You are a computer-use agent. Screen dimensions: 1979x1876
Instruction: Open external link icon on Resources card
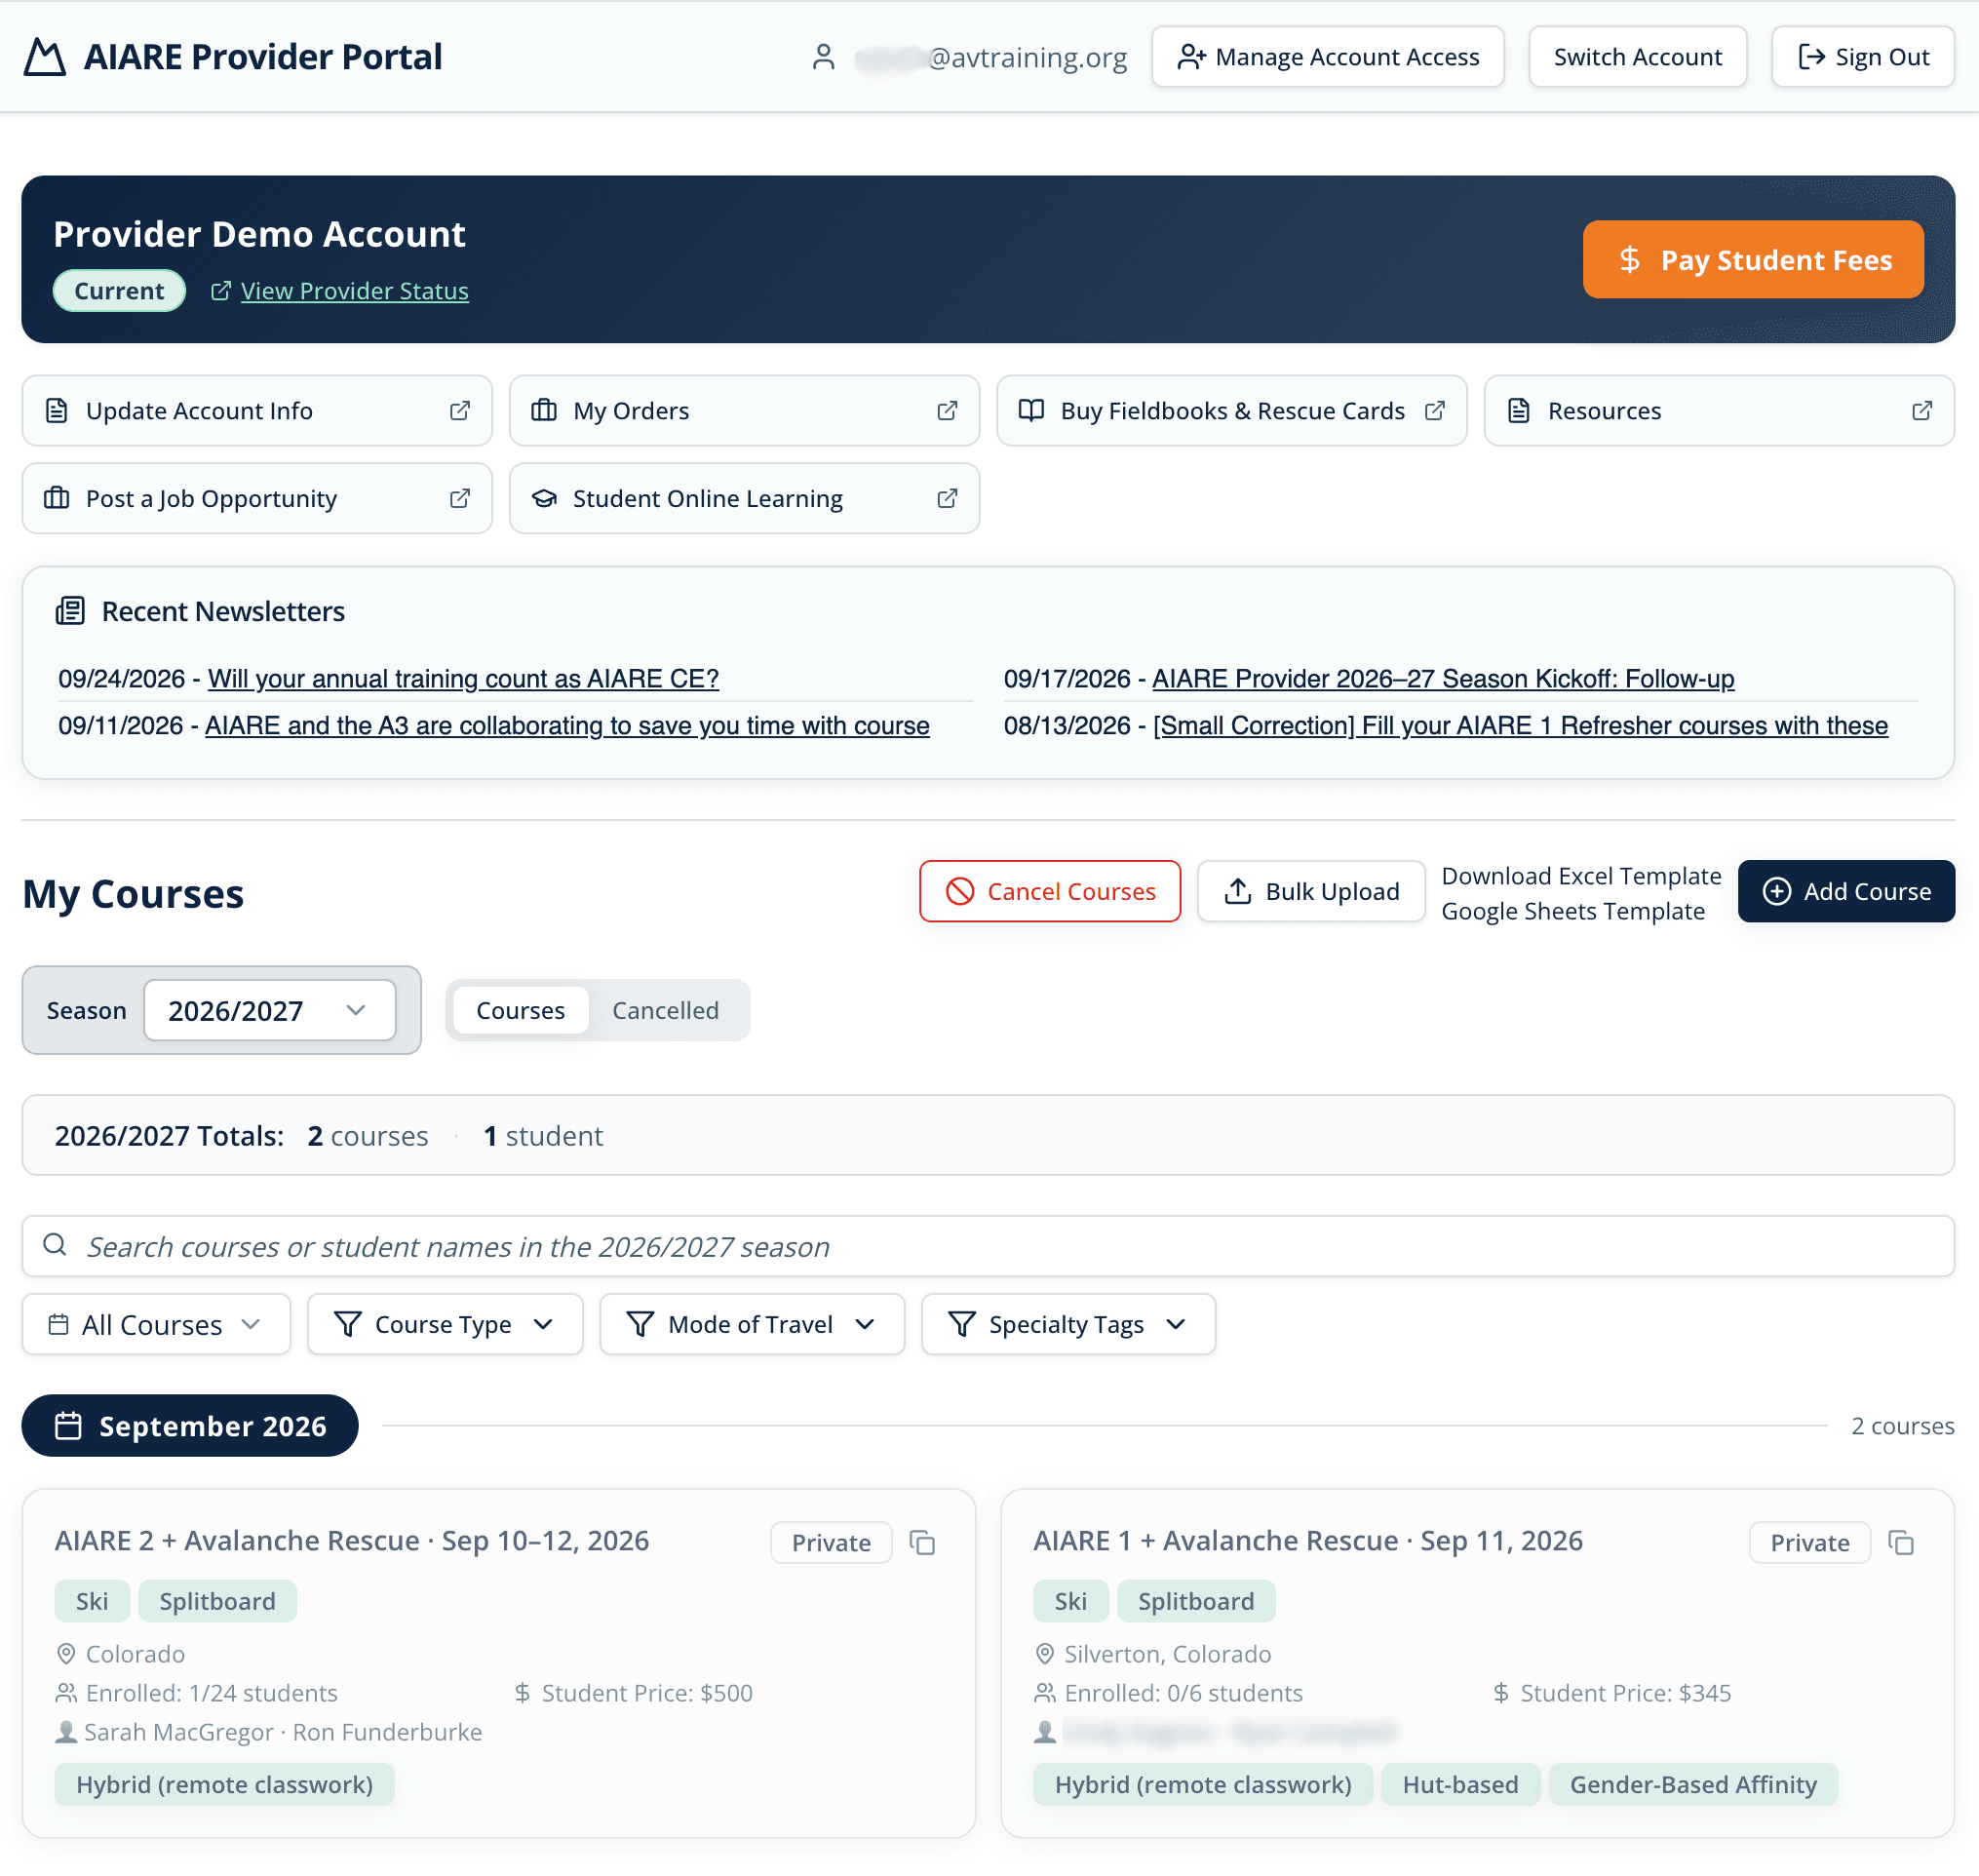(x=1922, y=411)
